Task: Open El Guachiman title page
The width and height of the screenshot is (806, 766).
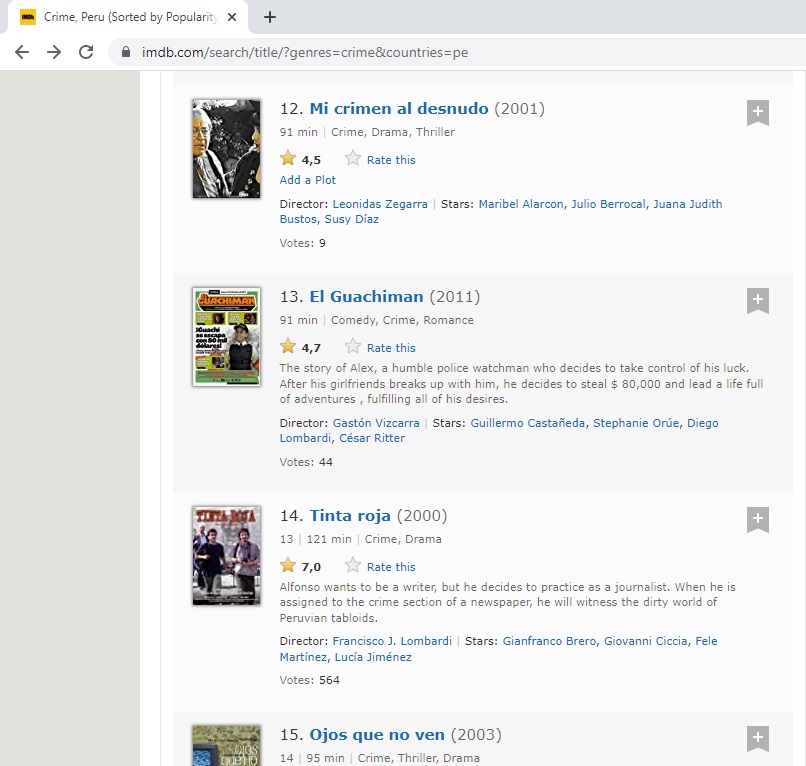Action: [366, 297]
